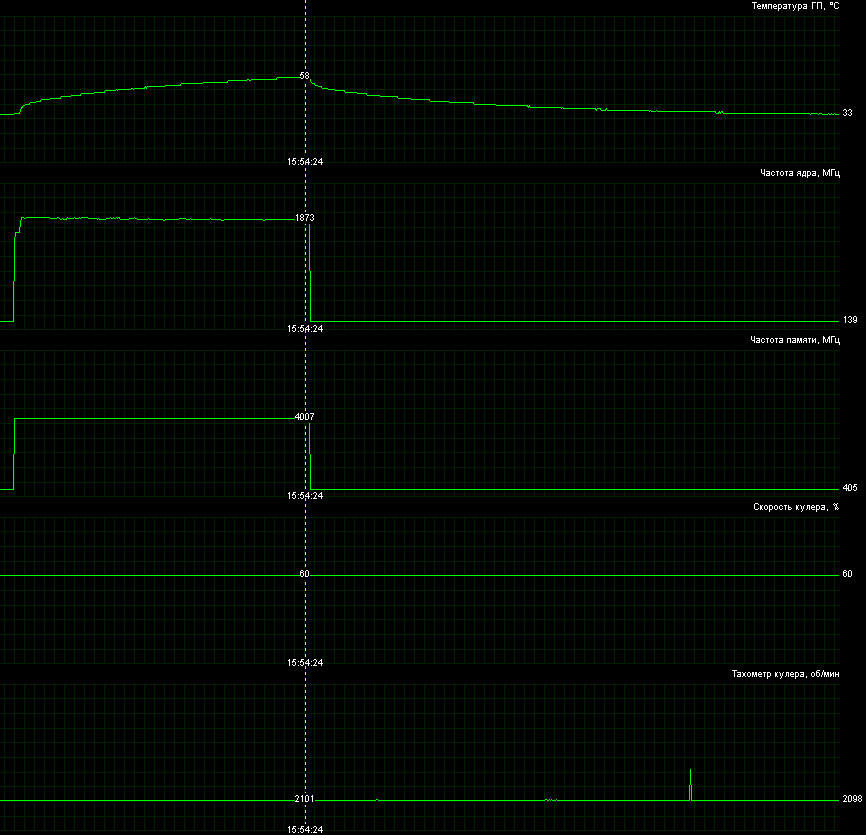This screenshot has width=866, height=835.
Task: Click the current core clock value 139
Action: [849, 320]
